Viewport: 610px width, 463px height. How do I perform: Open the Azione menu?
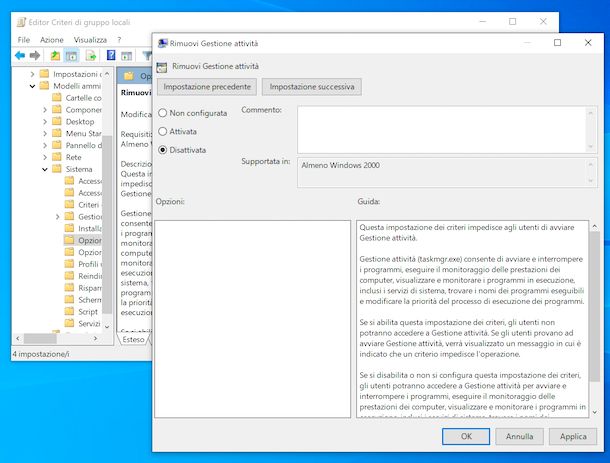pos(52,40)
